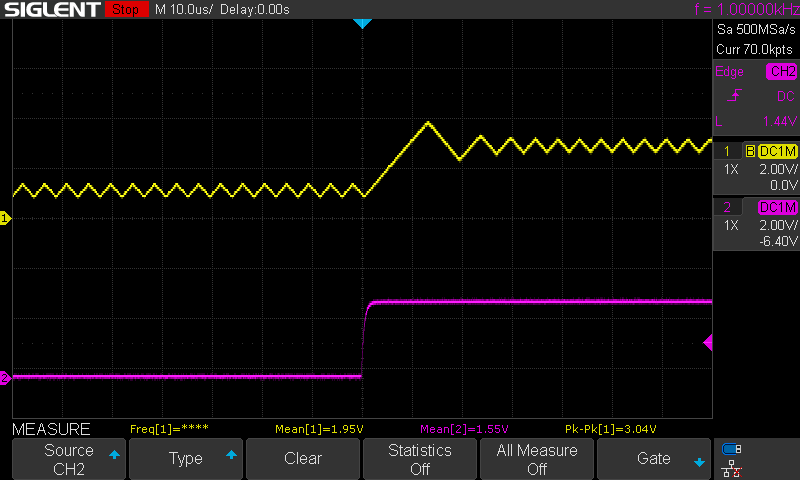Screen dimensions: 800x480
Task: Click the red Stop status indicator
Action: [126, 9]
